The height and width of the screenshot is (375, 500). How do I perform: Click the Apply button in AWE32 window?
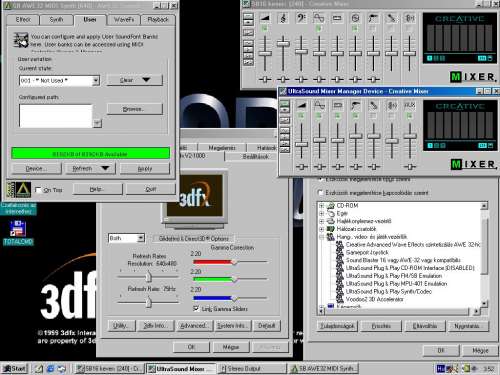click(145, 168)
